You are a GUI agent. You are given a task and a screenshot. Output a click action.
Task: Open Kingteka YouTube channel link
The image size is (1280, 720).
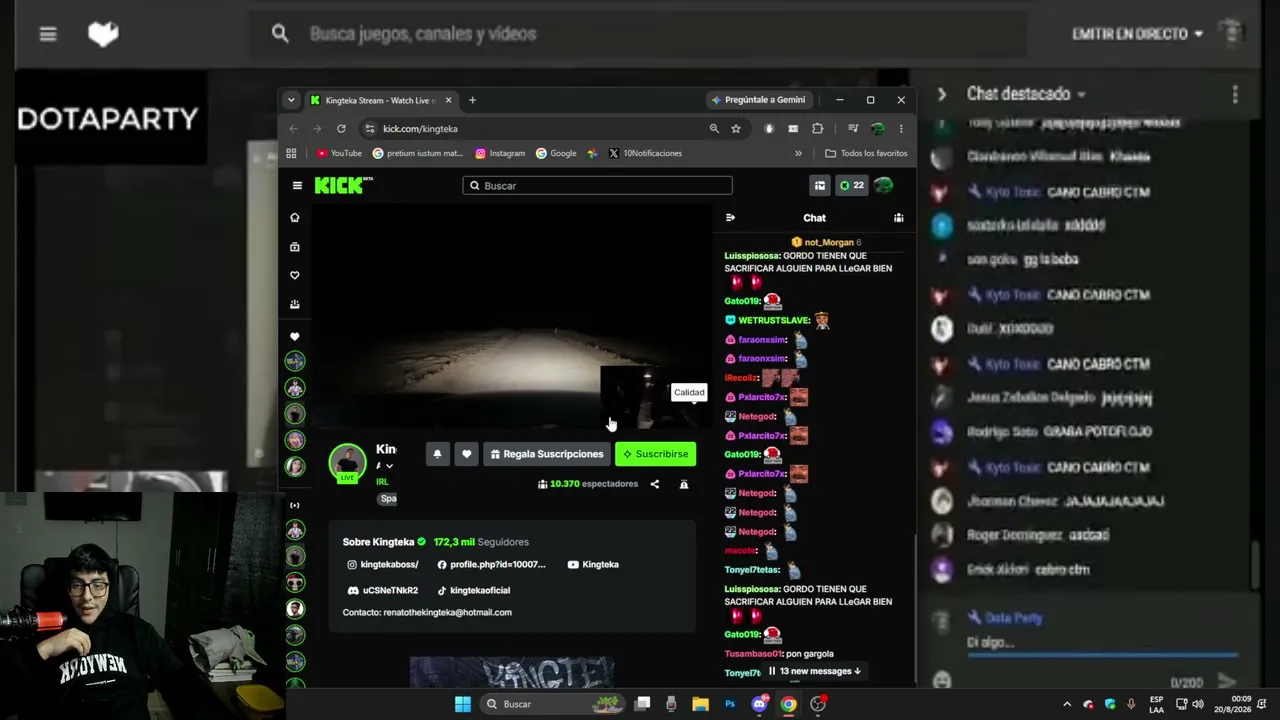(x=593, y=565)
